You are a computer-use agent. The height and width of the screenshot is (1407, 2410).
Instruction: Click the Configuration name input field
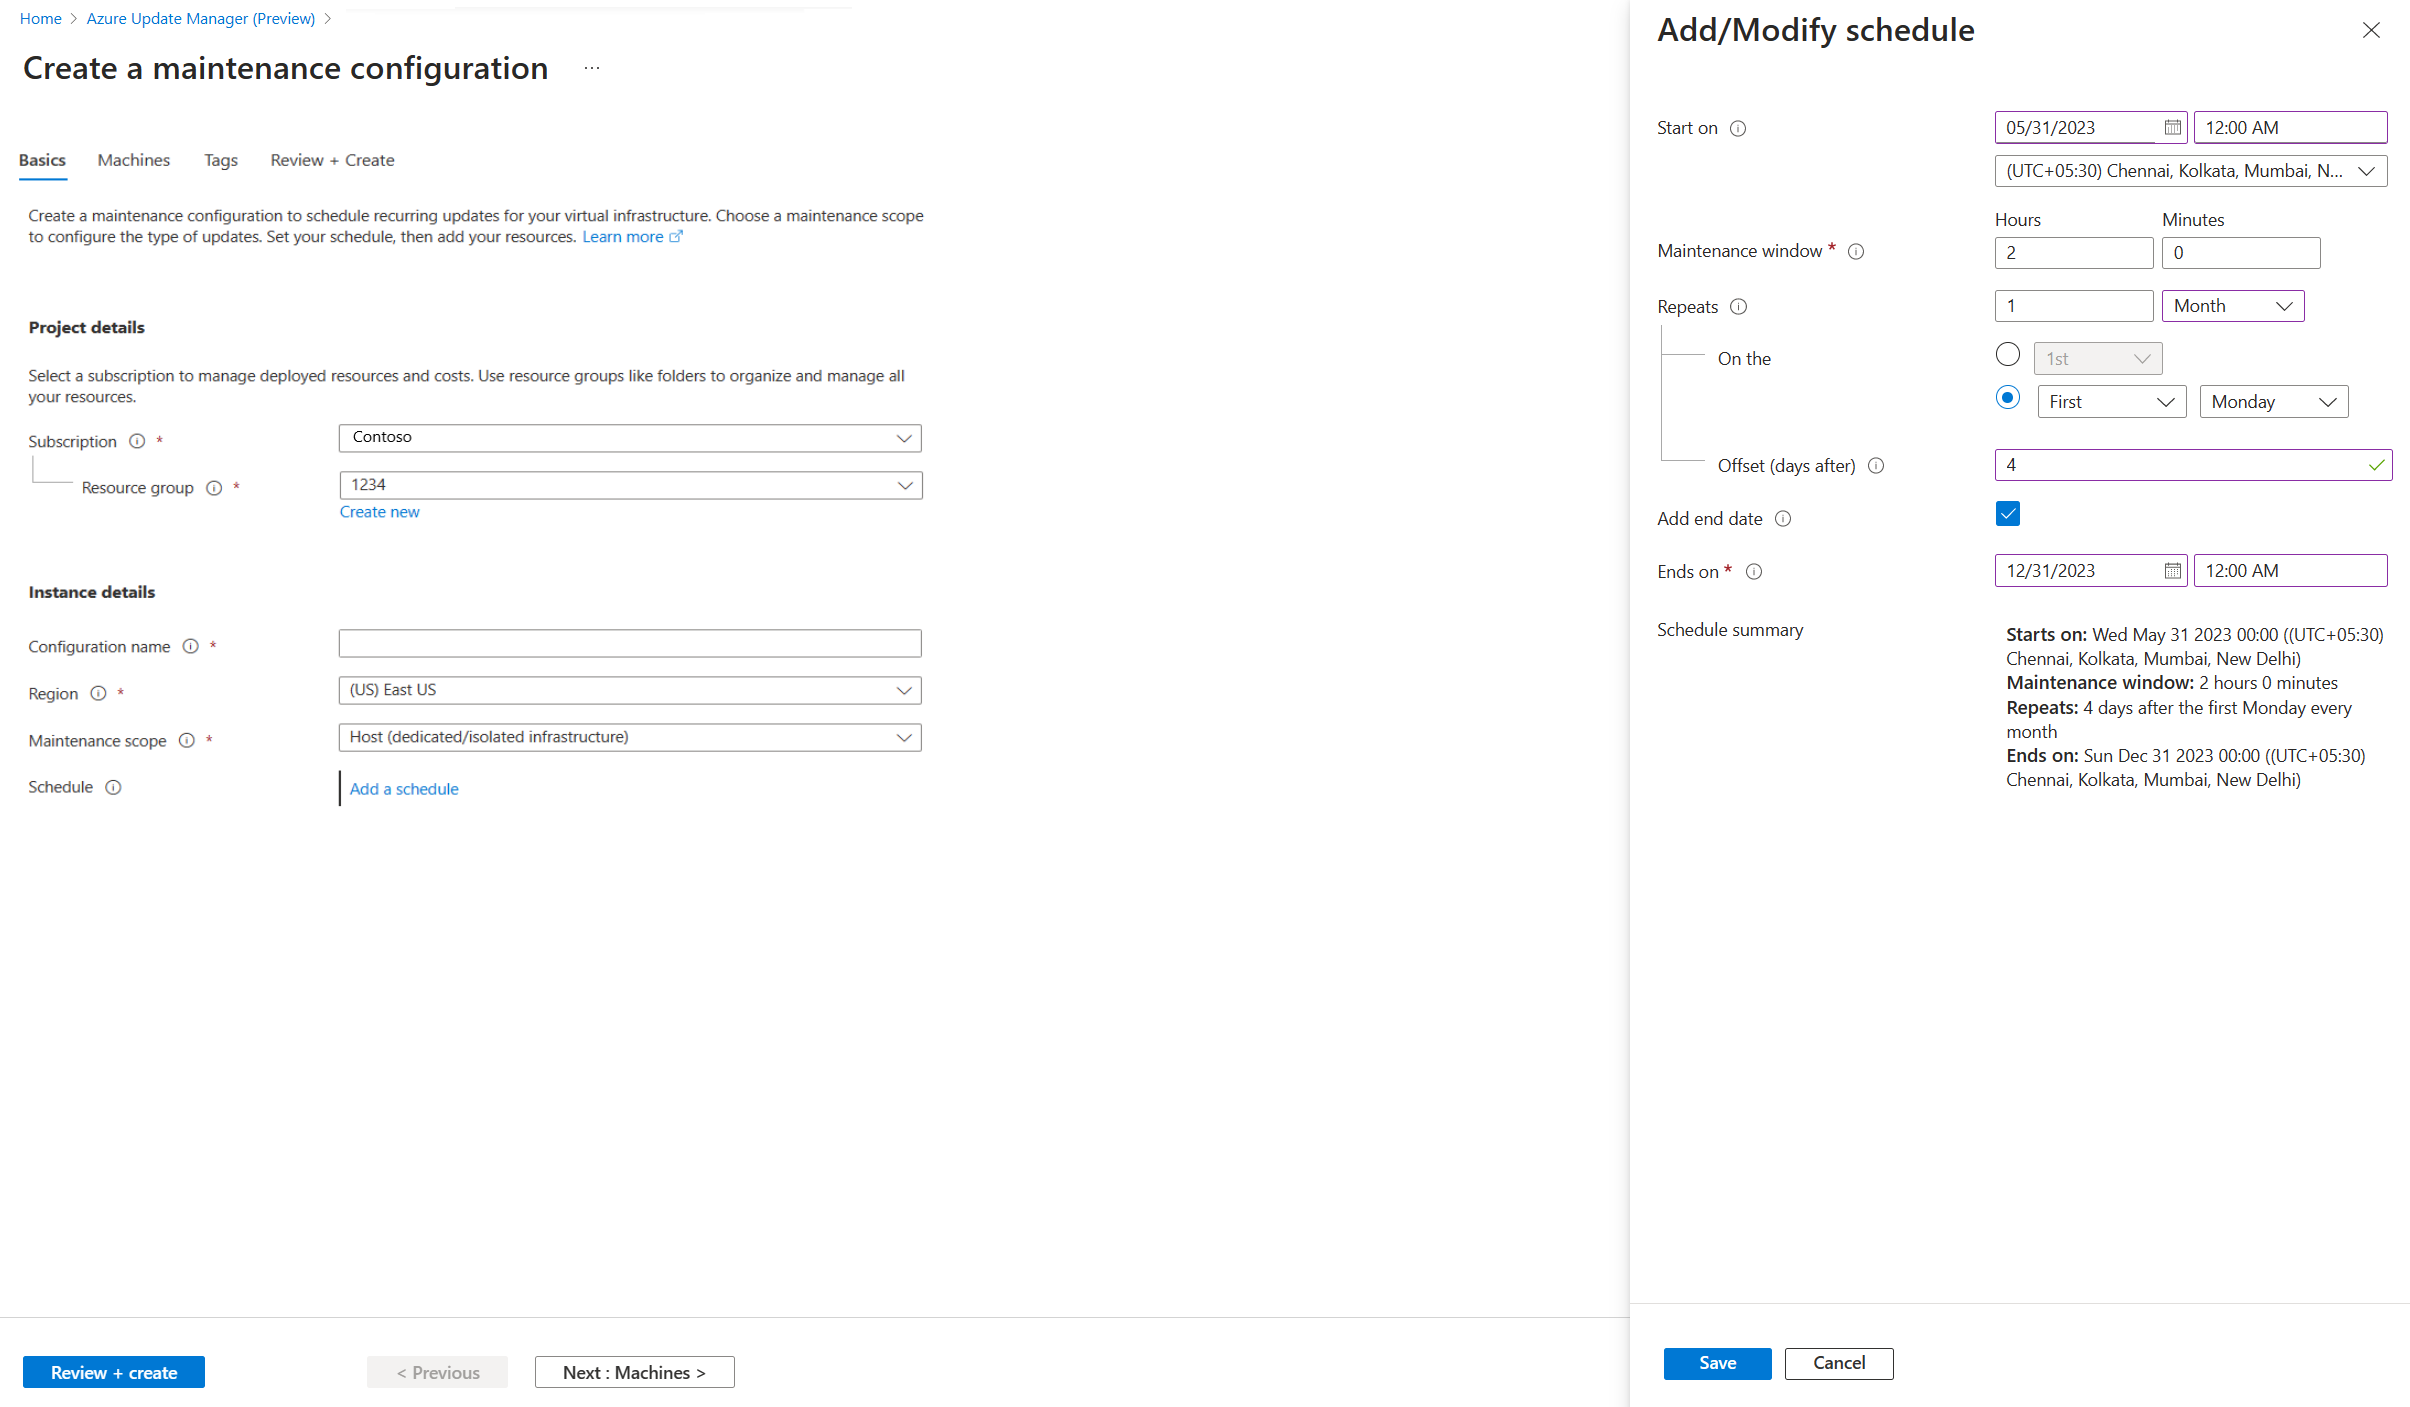tap(628, 642)
